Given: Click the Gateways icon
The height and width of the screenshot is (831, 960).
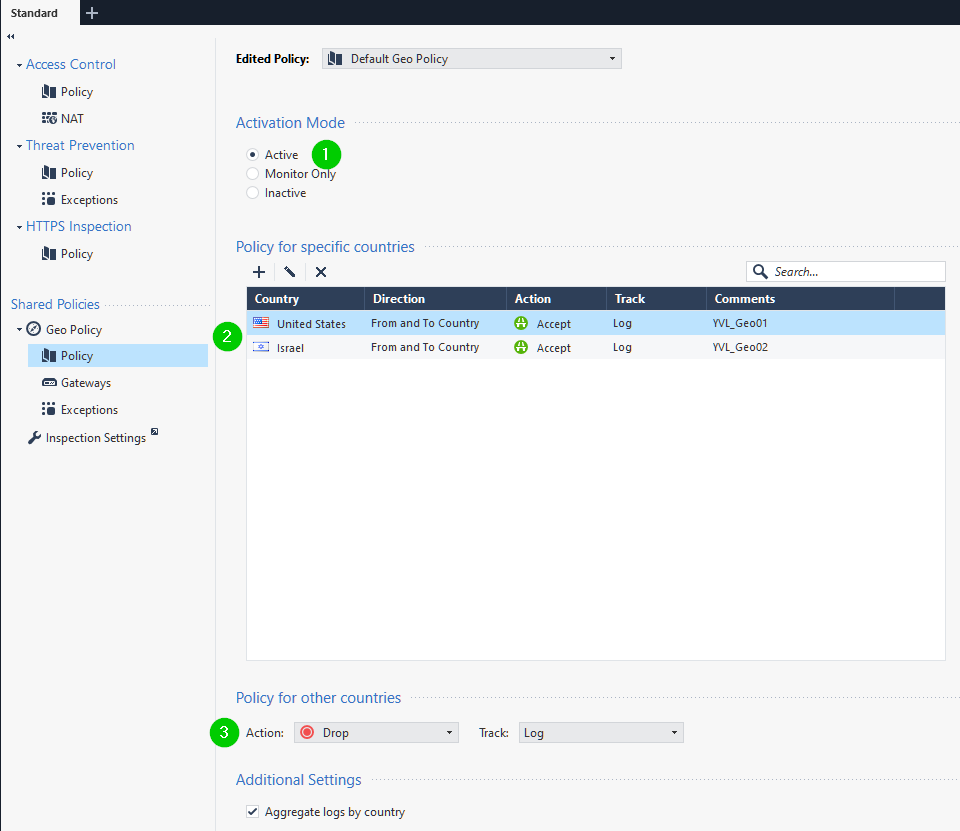Looking at the screenshot, I should pos(49,383).
